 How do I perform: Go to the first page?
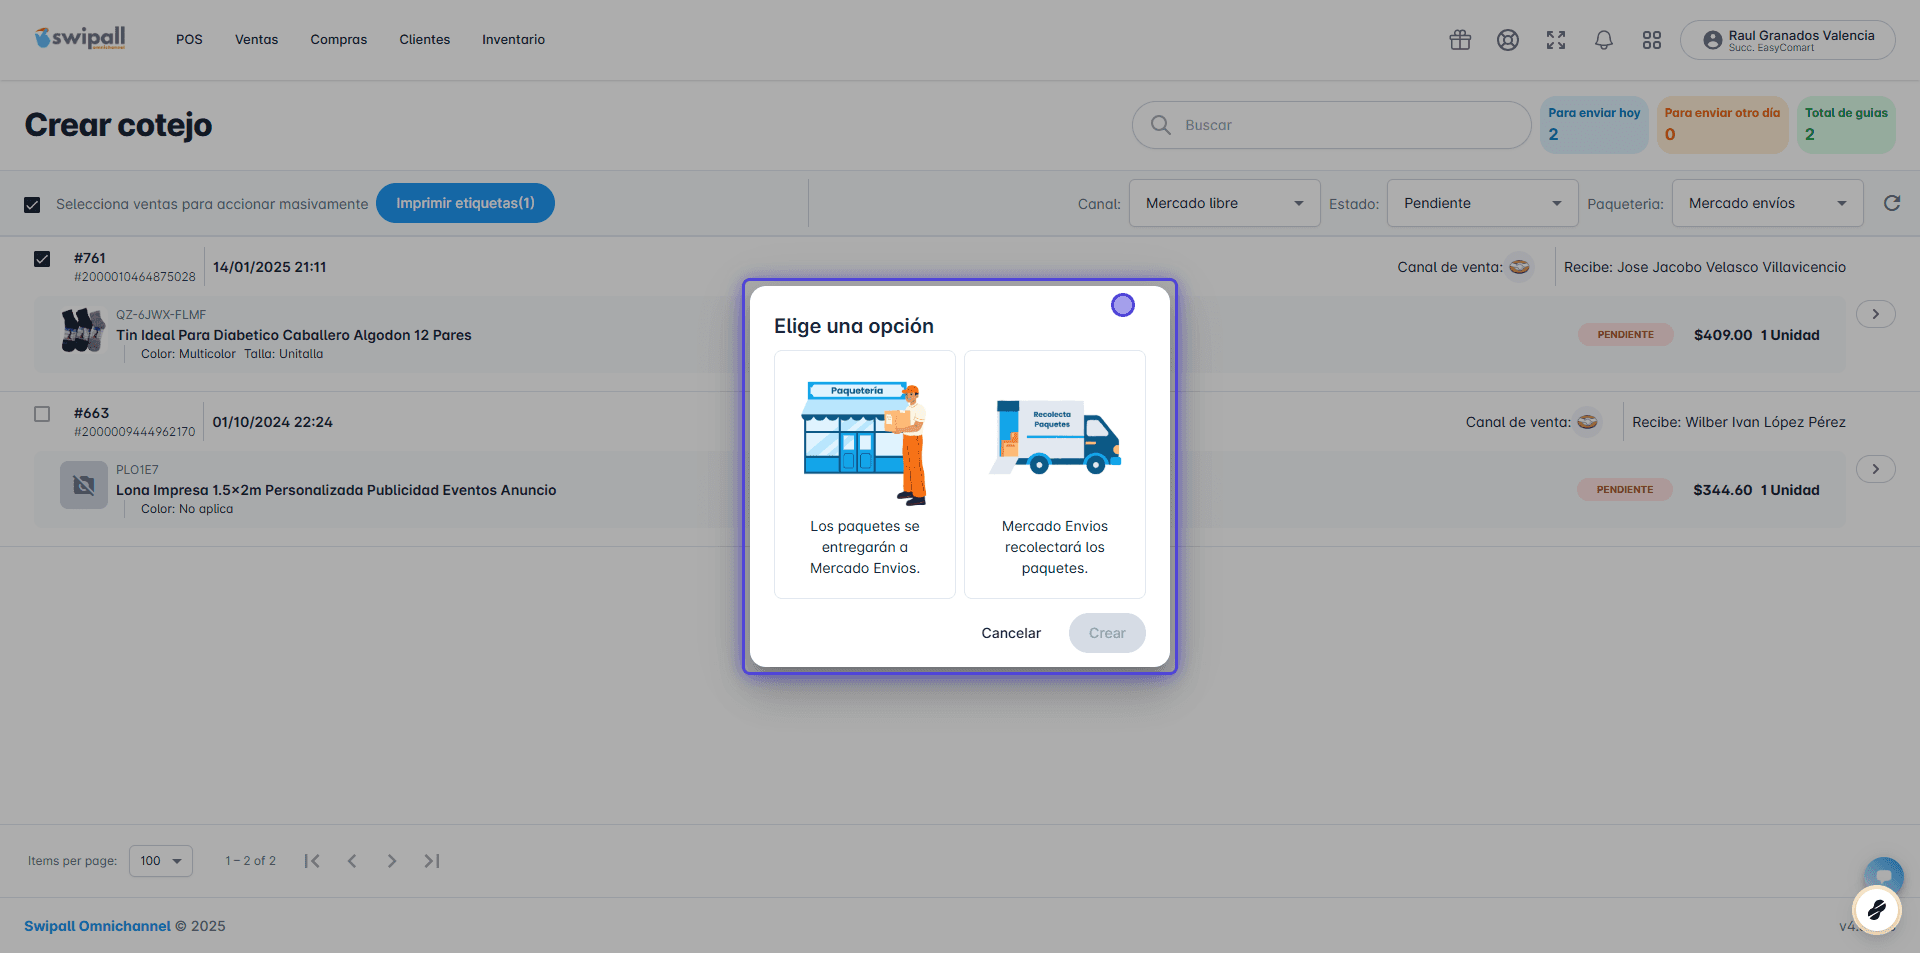312,861
